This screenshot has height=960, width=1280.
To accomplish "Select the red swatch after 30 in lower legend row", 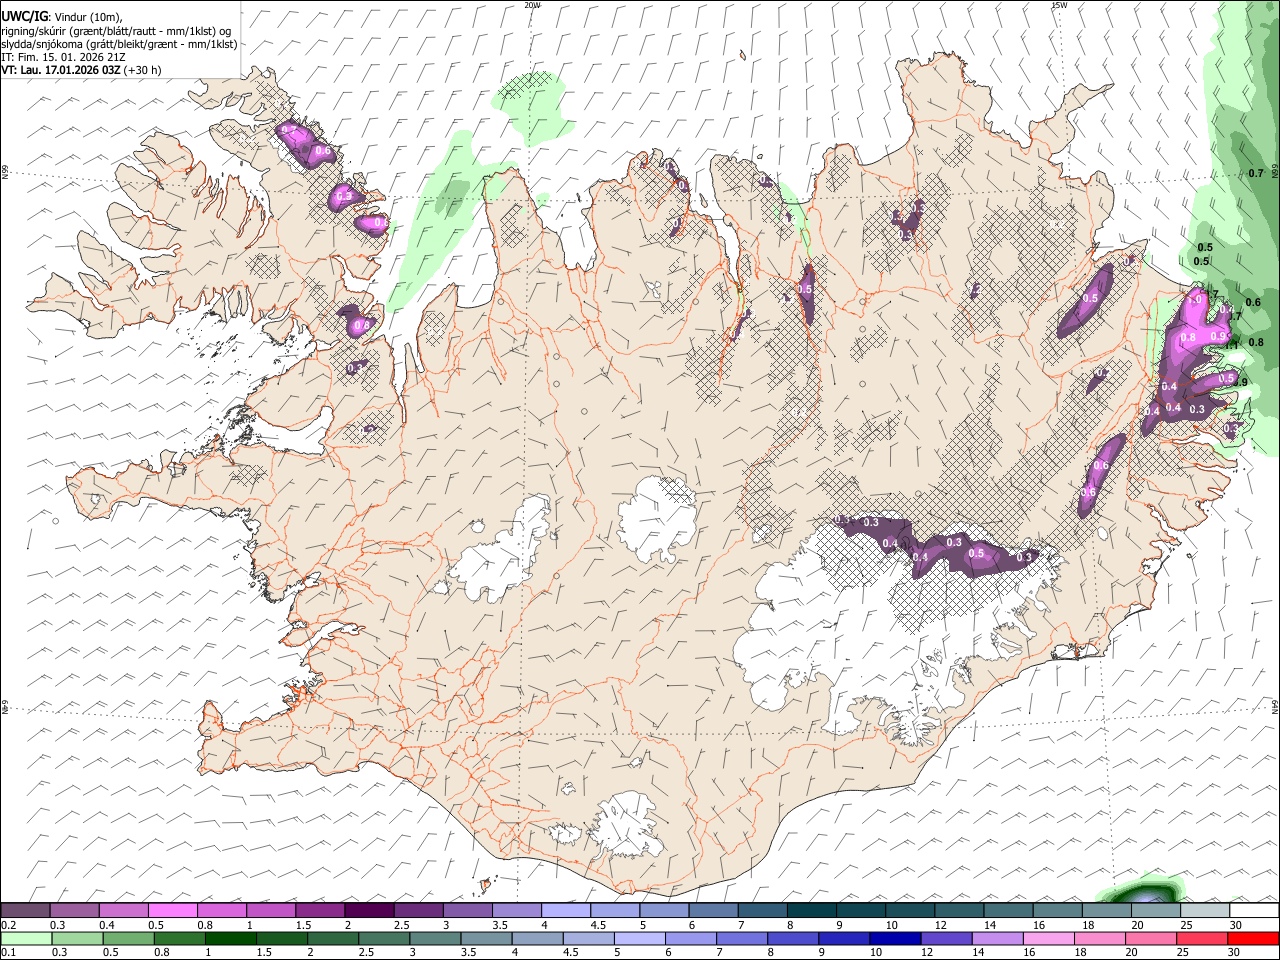I will (1253, 939).
